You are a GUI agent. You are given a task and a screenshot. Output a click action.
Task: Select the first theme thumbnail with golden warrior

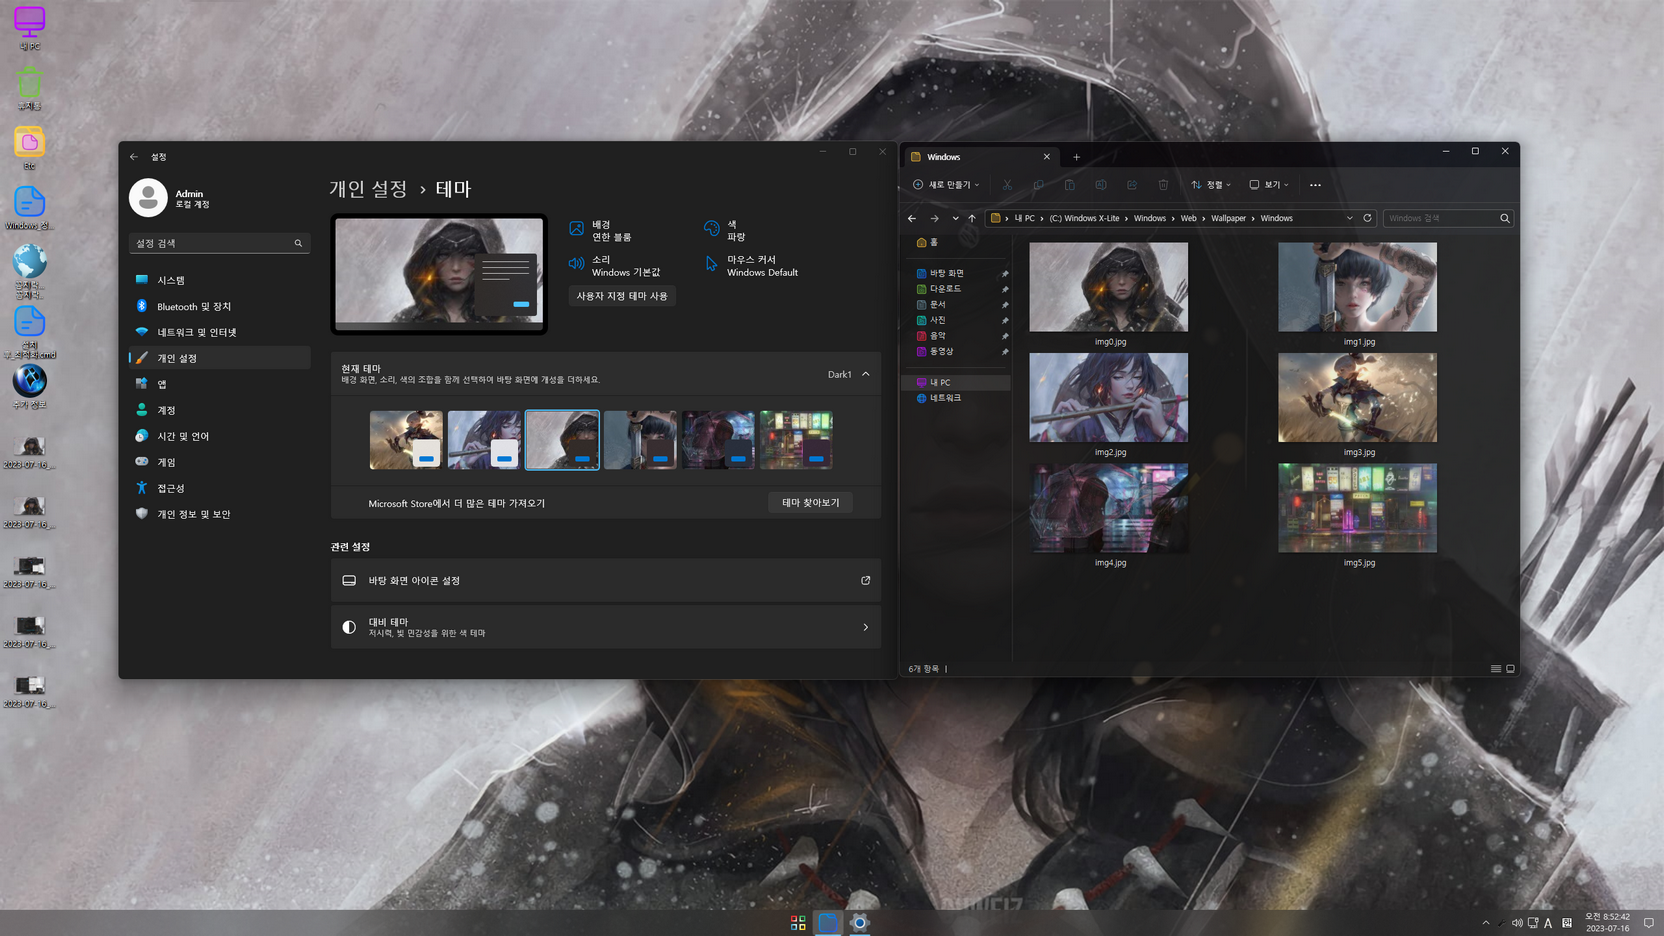pyautogui.click(x=406, y=440)
